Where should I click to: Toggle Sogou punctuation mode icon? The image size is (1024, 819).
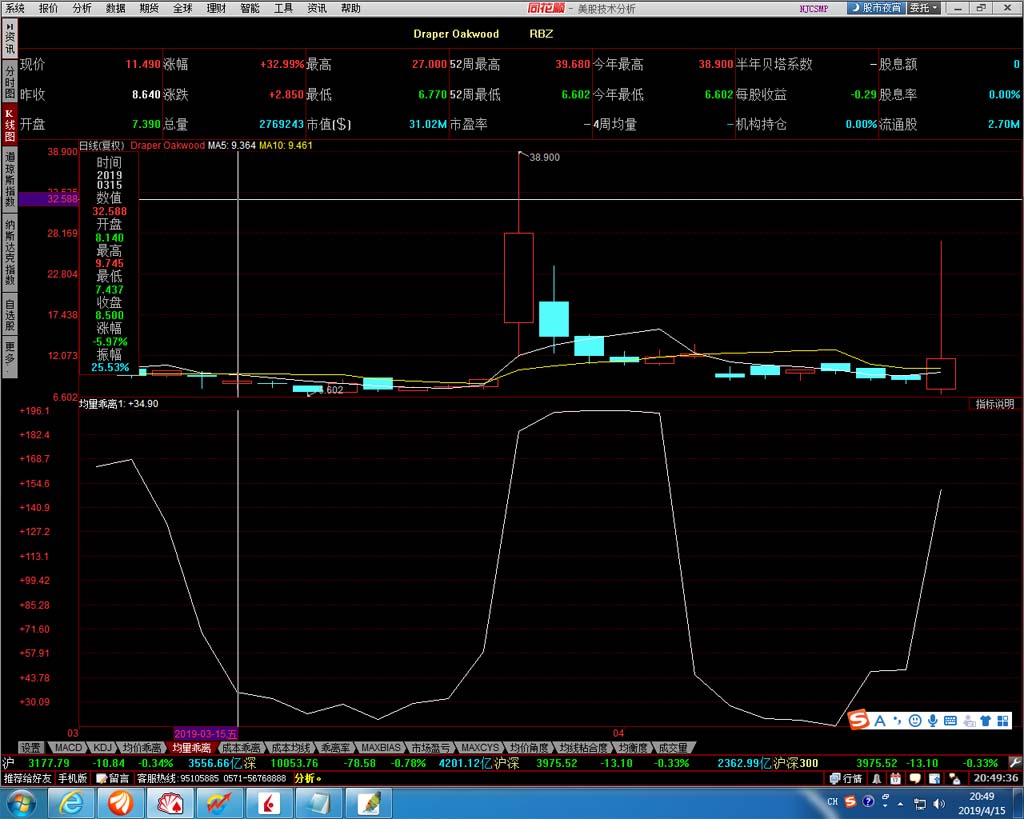pos(897,720)
